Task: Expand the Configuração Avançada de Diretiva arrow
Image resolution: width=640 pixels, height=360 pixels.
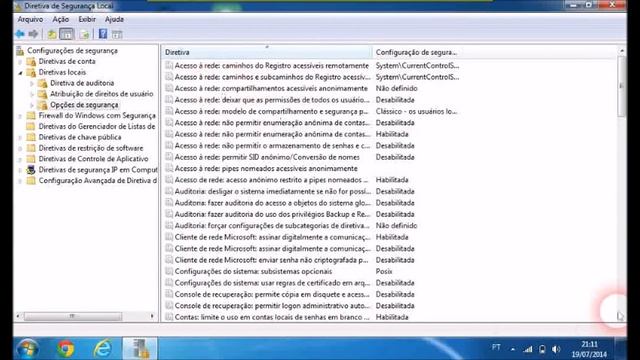Action: coord(20,181)
